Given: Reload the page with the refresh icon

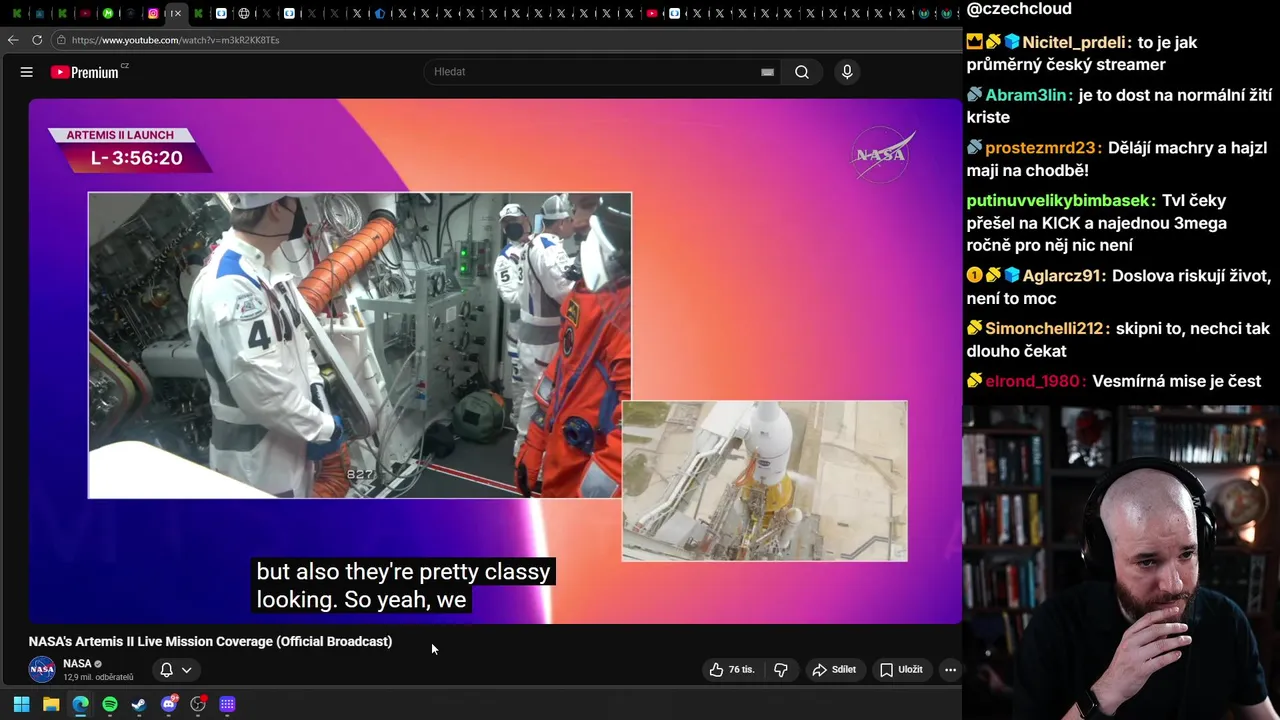Looking at the screenshot, I should point(37,40).
